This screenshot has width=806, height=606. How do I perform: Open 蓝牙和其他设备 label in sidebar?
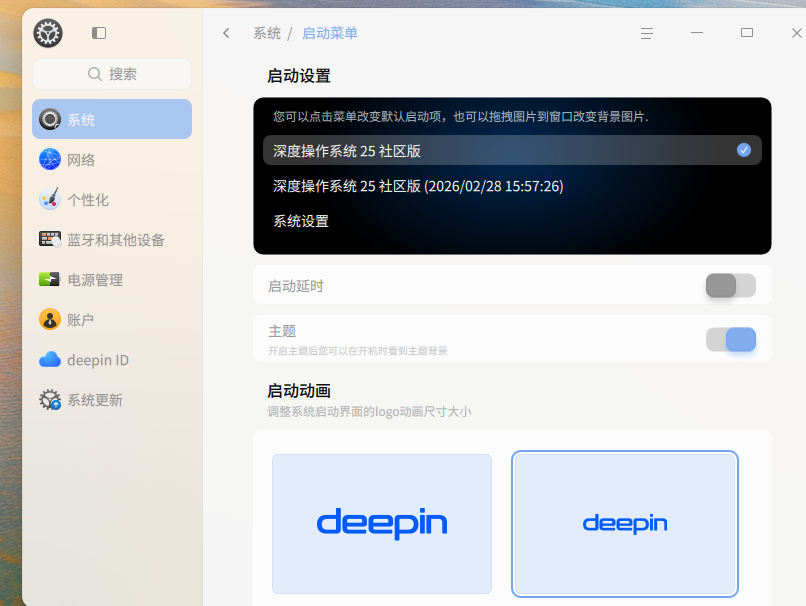116,240
